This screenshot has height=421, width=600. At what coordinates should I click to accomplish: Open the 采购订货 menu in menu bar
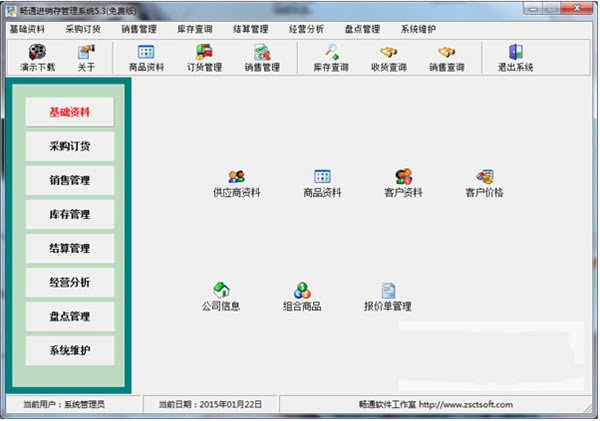pyautogui.click(x=83, y=29)
